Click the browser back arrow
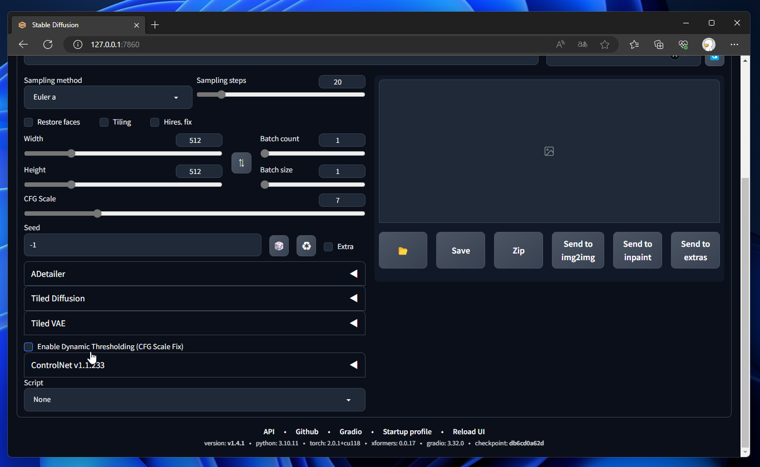The width and height of the screenshot is (760, 467). pos(23,44)
